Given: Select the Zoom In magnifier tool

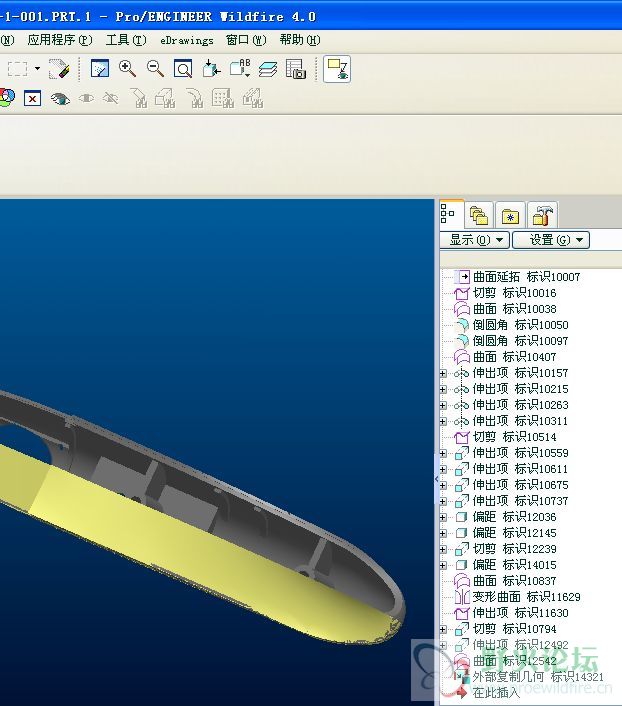Looking at the screenshot, I should pos(127,69).
